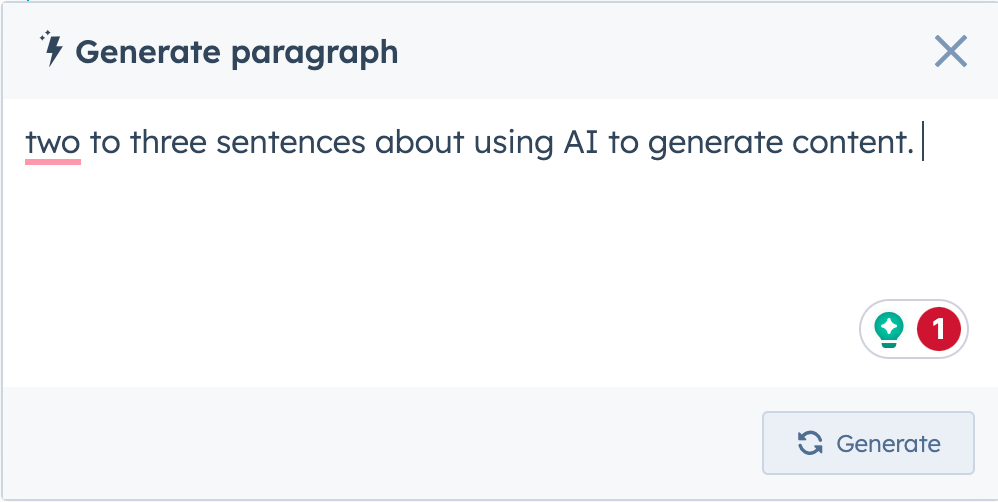The width and height of the screenshot is (998, 502).
Task: Click the "Generate" text label on the button
Action: (x=888, y=443)
